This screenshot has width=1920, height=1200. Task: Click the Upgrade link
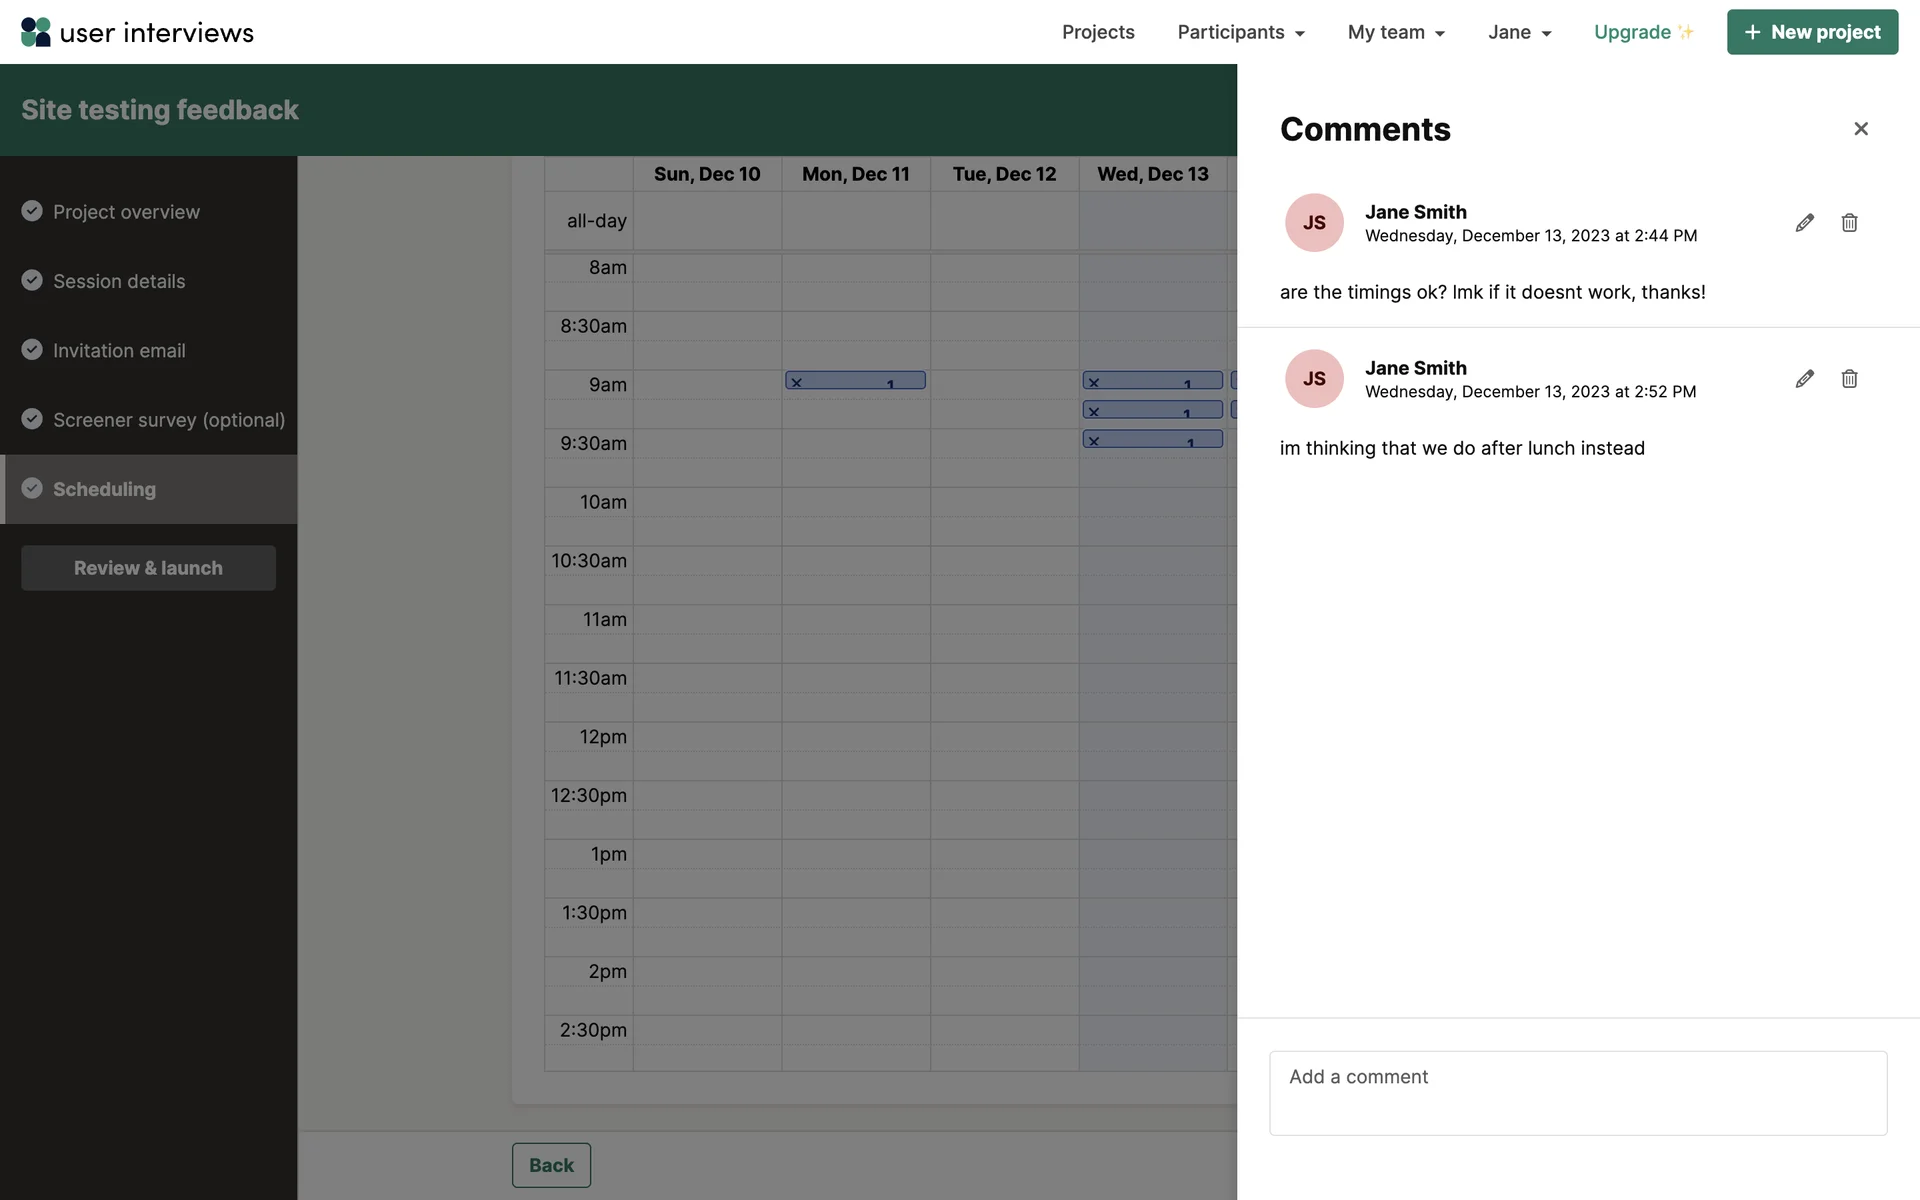[1642, 32]
